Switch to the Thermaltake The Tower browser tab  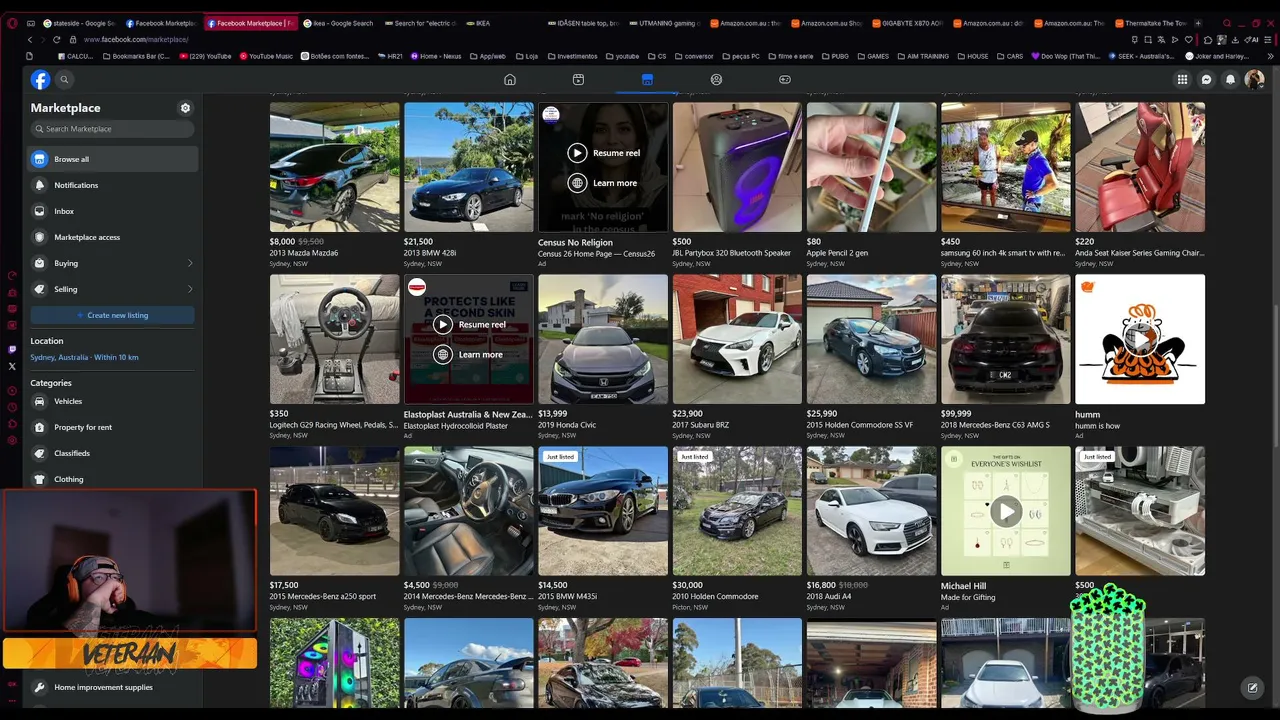(1152, 23)
